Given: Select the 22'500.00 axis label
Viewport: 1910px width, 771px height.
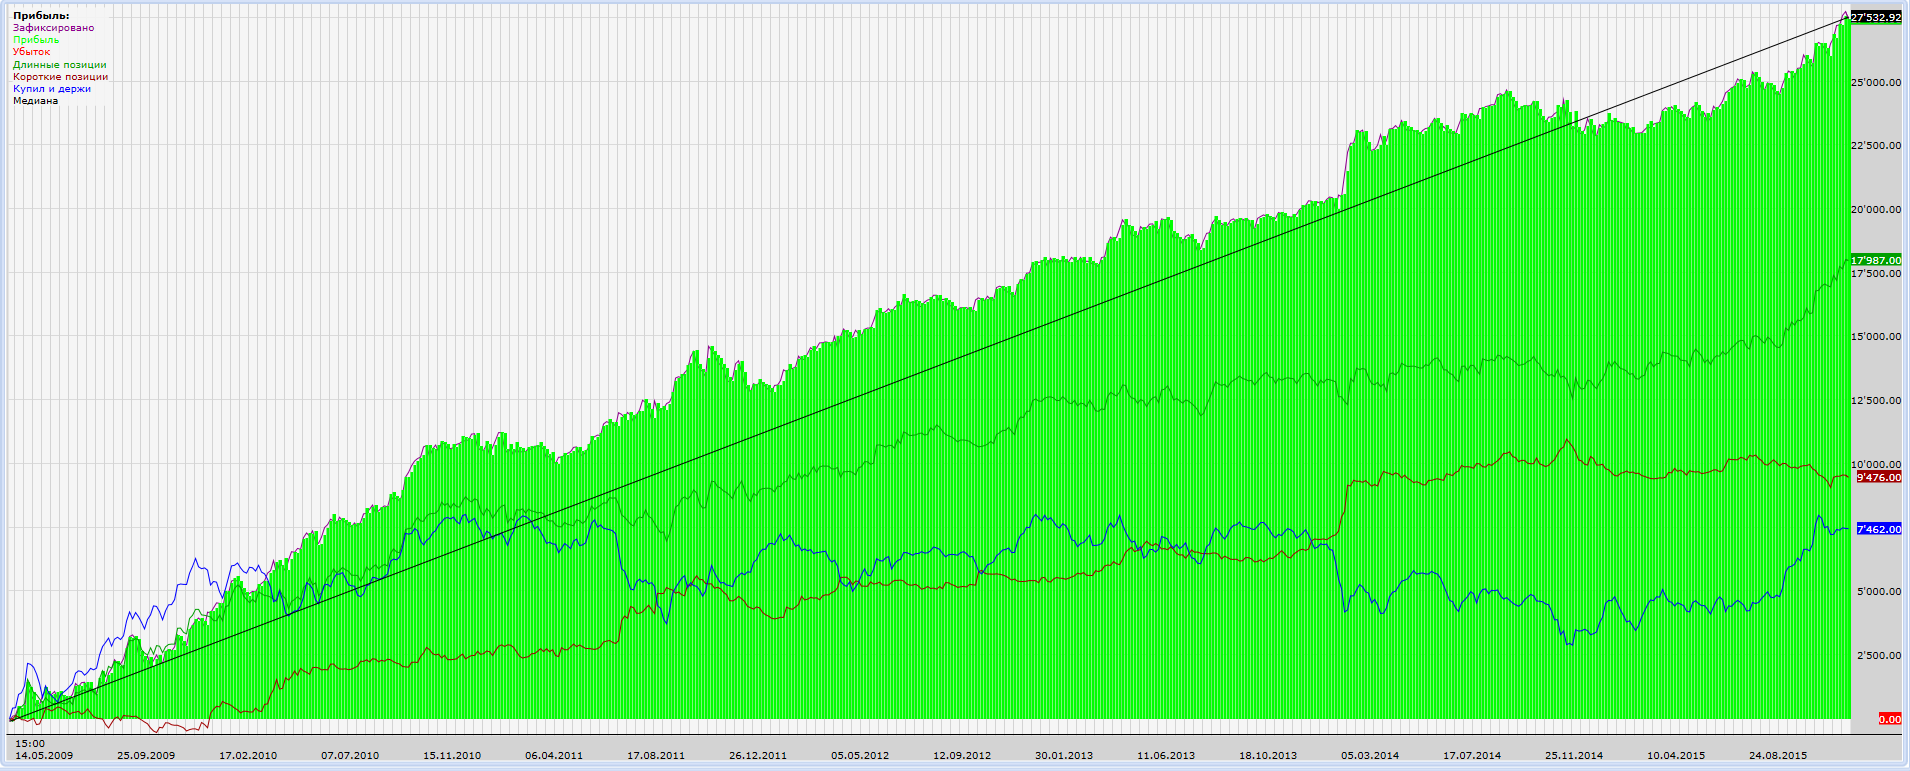Looking at the screenshot, I should tap(1877, 146).
